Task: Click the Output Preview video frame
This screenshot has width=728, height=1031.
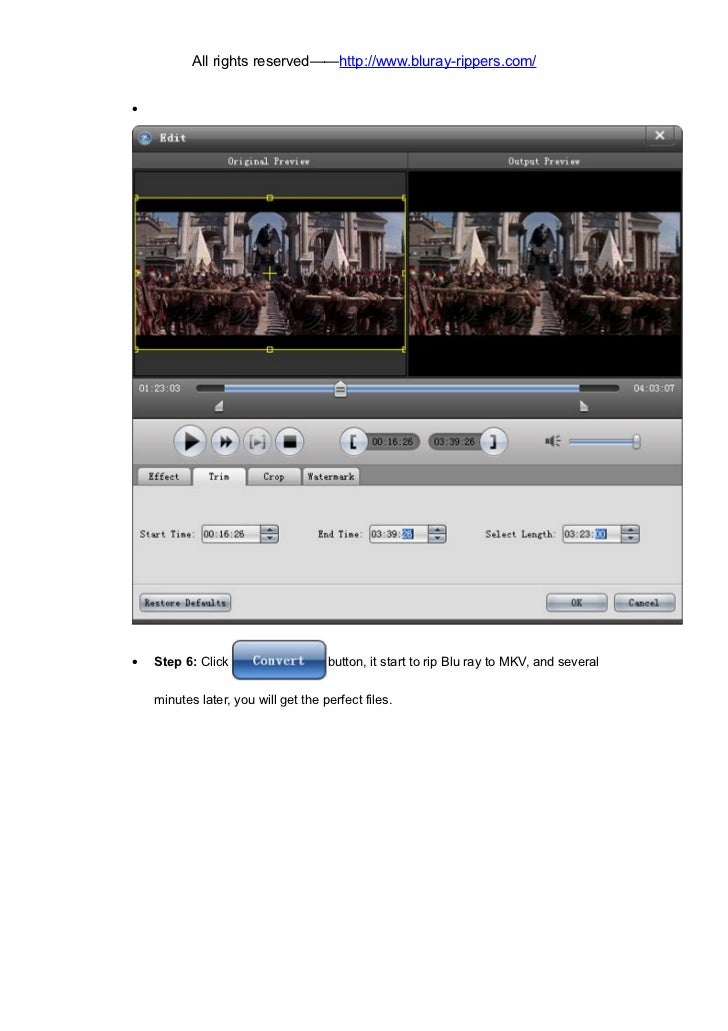Action: pyautogui.click(x=545, y=274)
